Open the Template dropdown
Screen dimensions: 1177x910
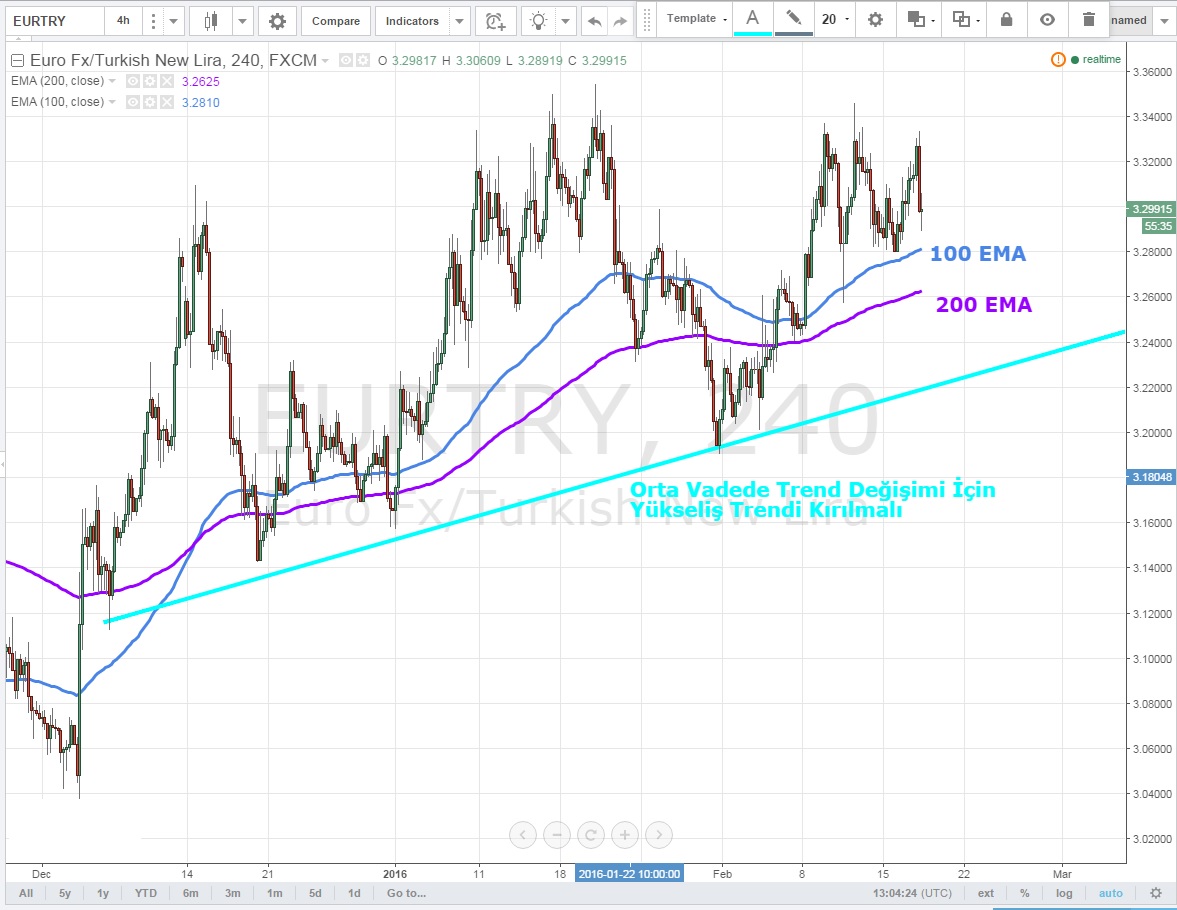[697, 19]
